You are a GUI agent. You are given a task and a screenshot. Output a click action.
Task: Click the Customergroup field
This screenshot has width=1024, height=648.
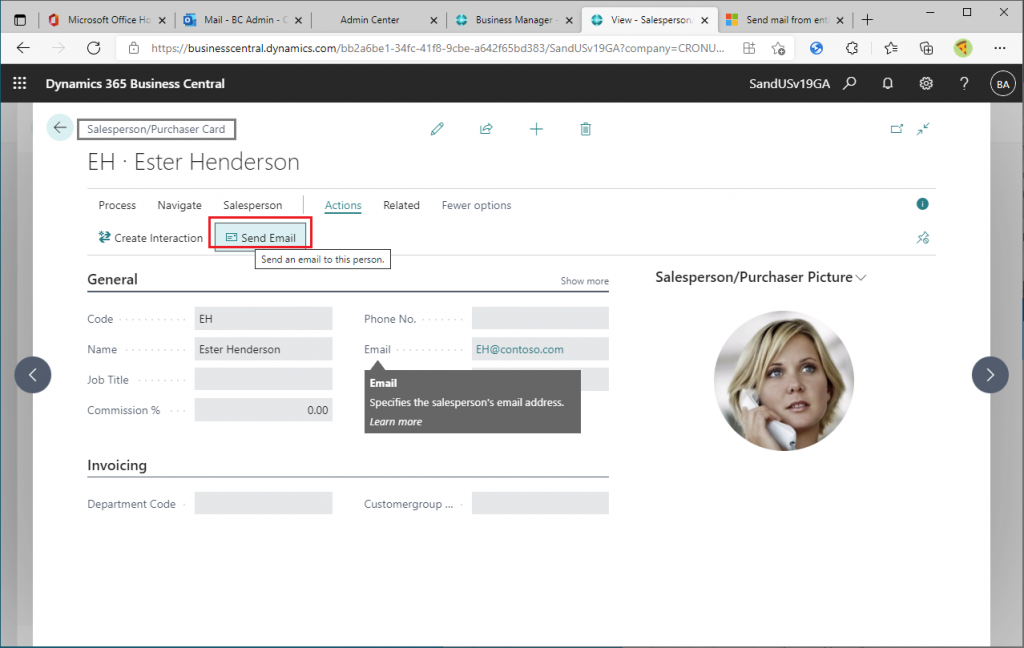[x=540, y=504]
